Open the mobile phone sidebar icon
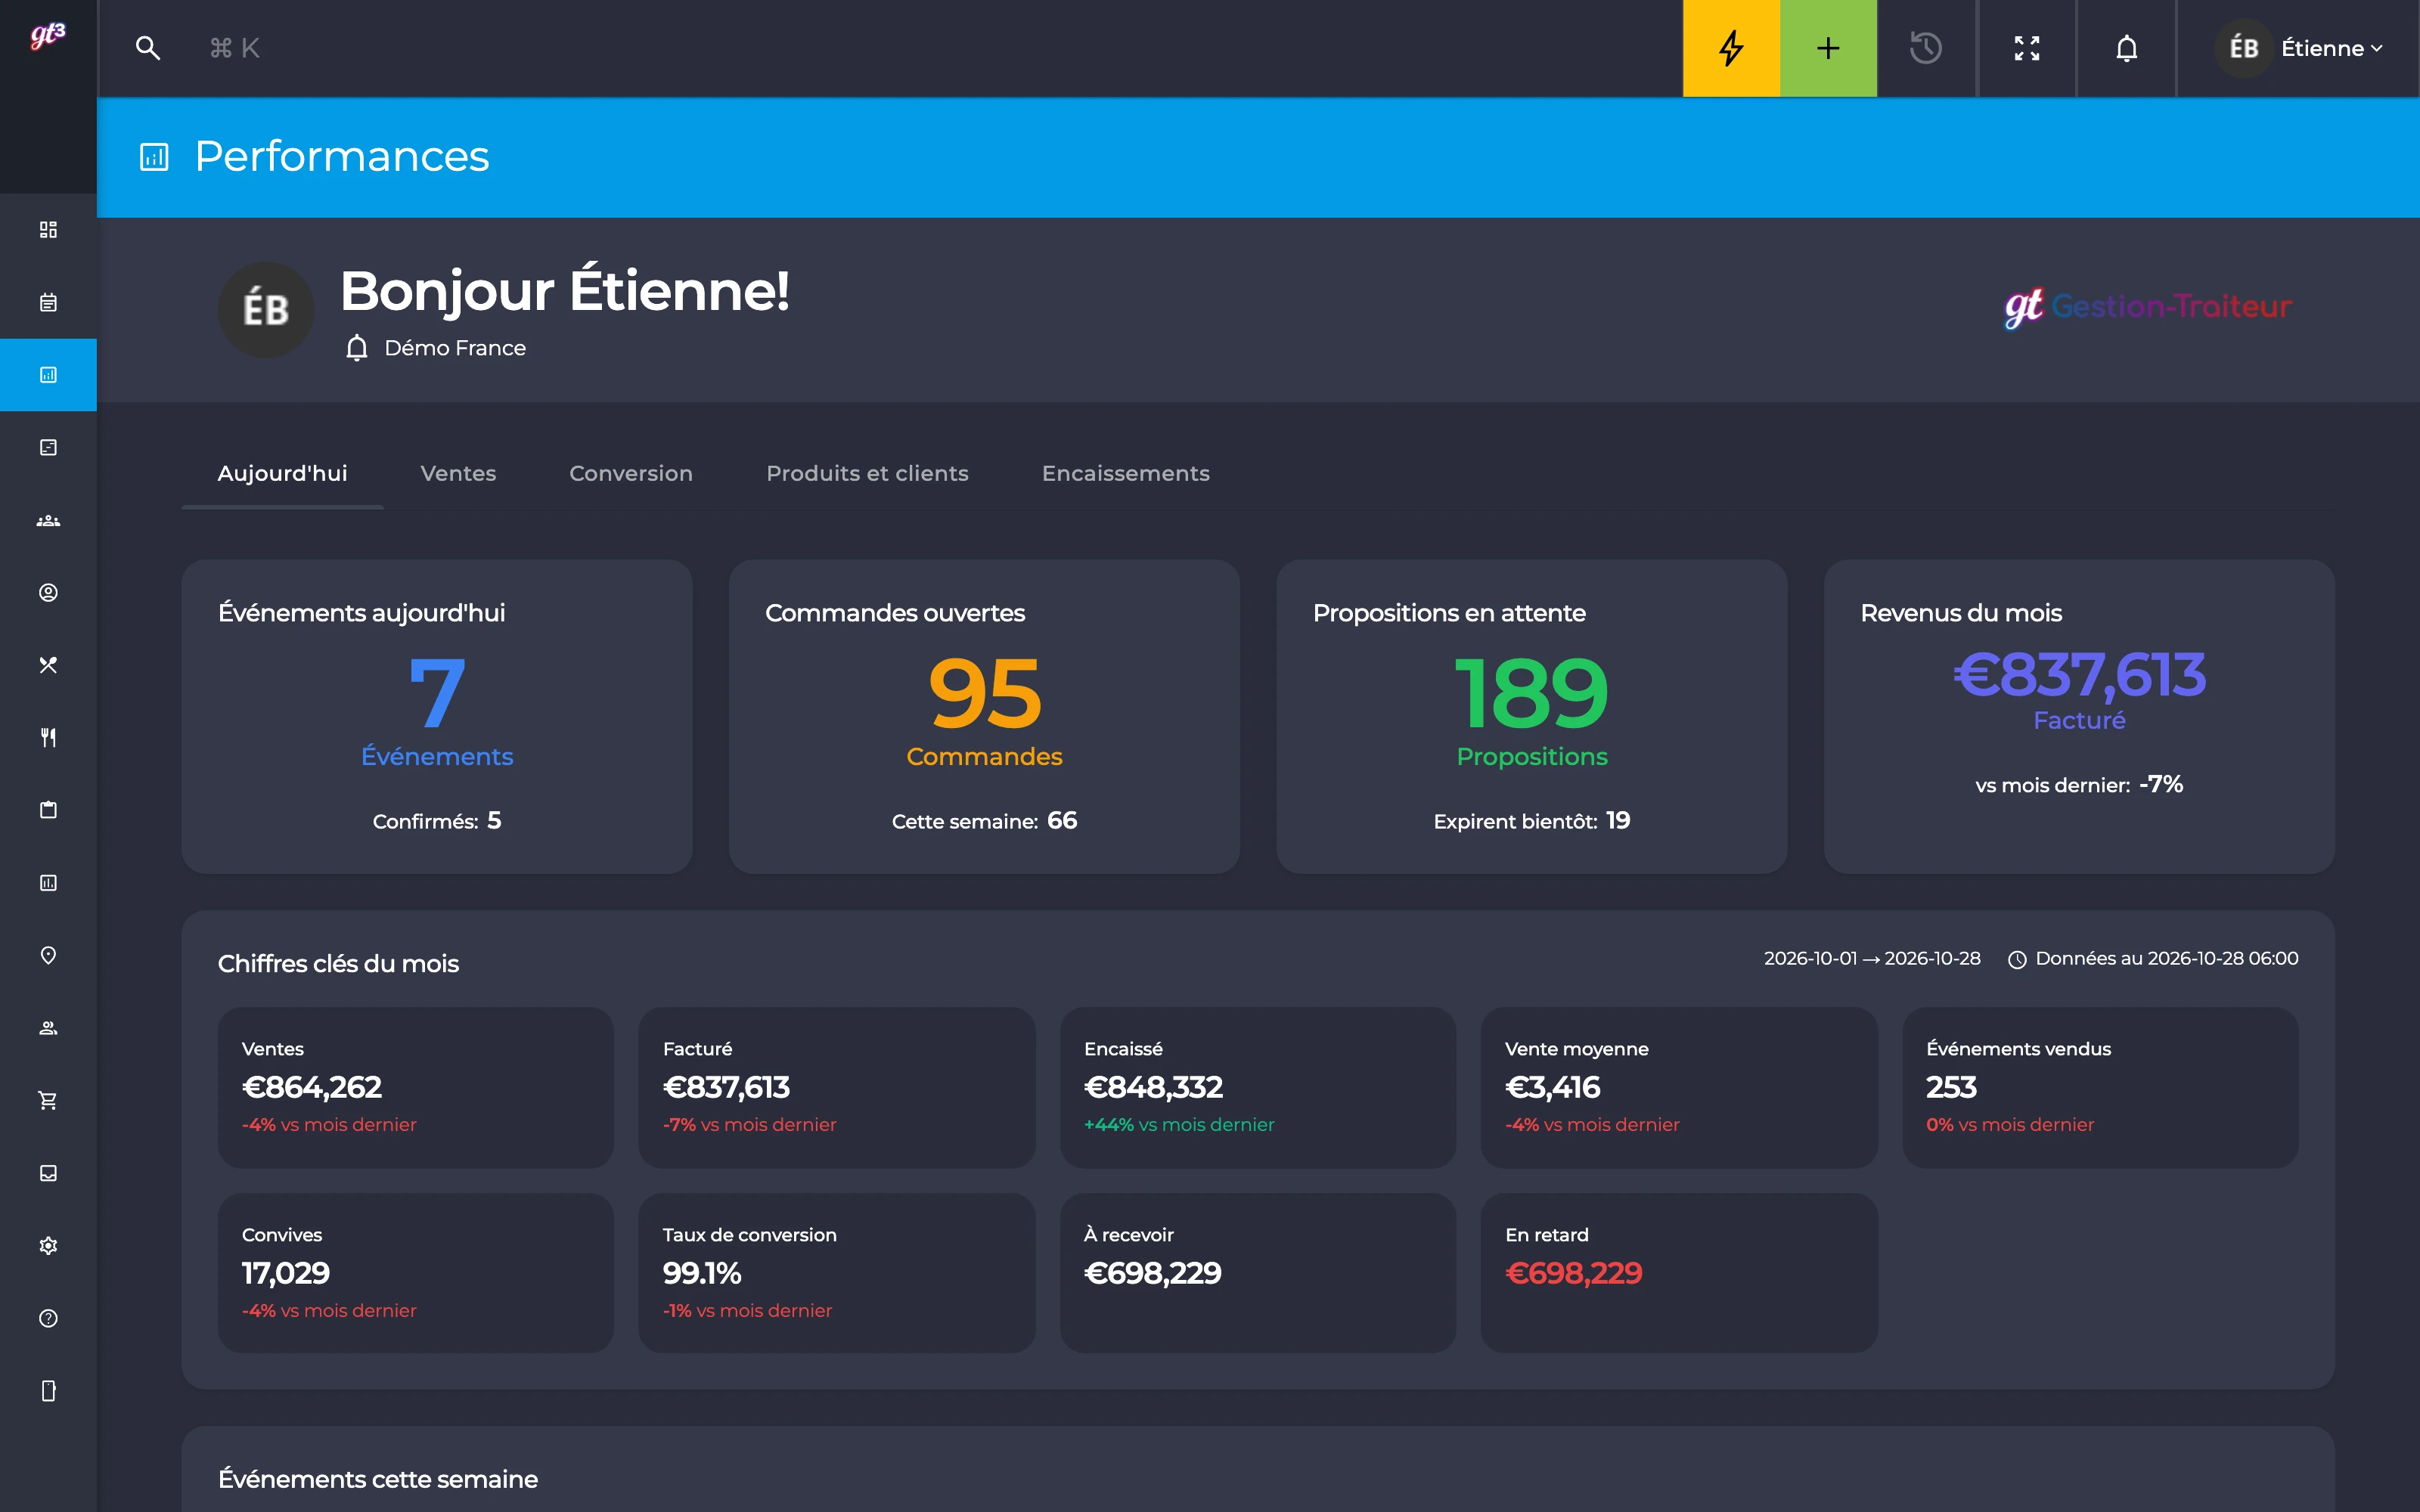 point(48,1391)
